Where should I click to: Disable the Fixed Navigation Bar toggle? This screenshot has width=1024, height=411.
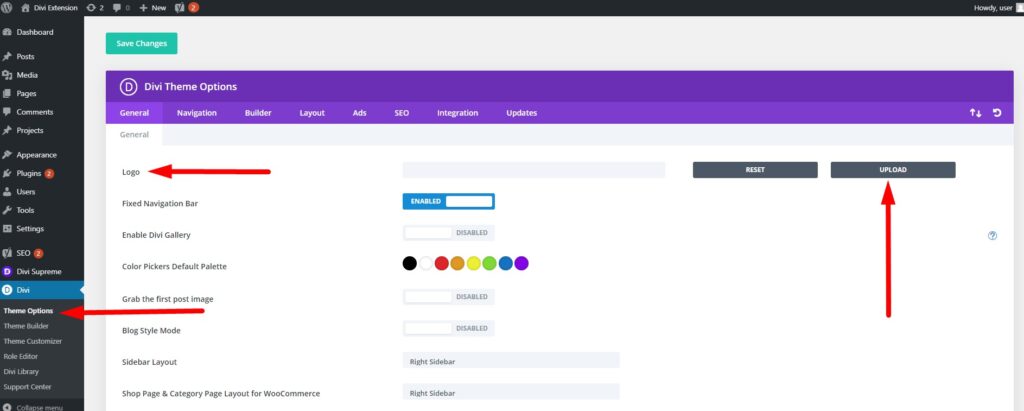point(449,201)
